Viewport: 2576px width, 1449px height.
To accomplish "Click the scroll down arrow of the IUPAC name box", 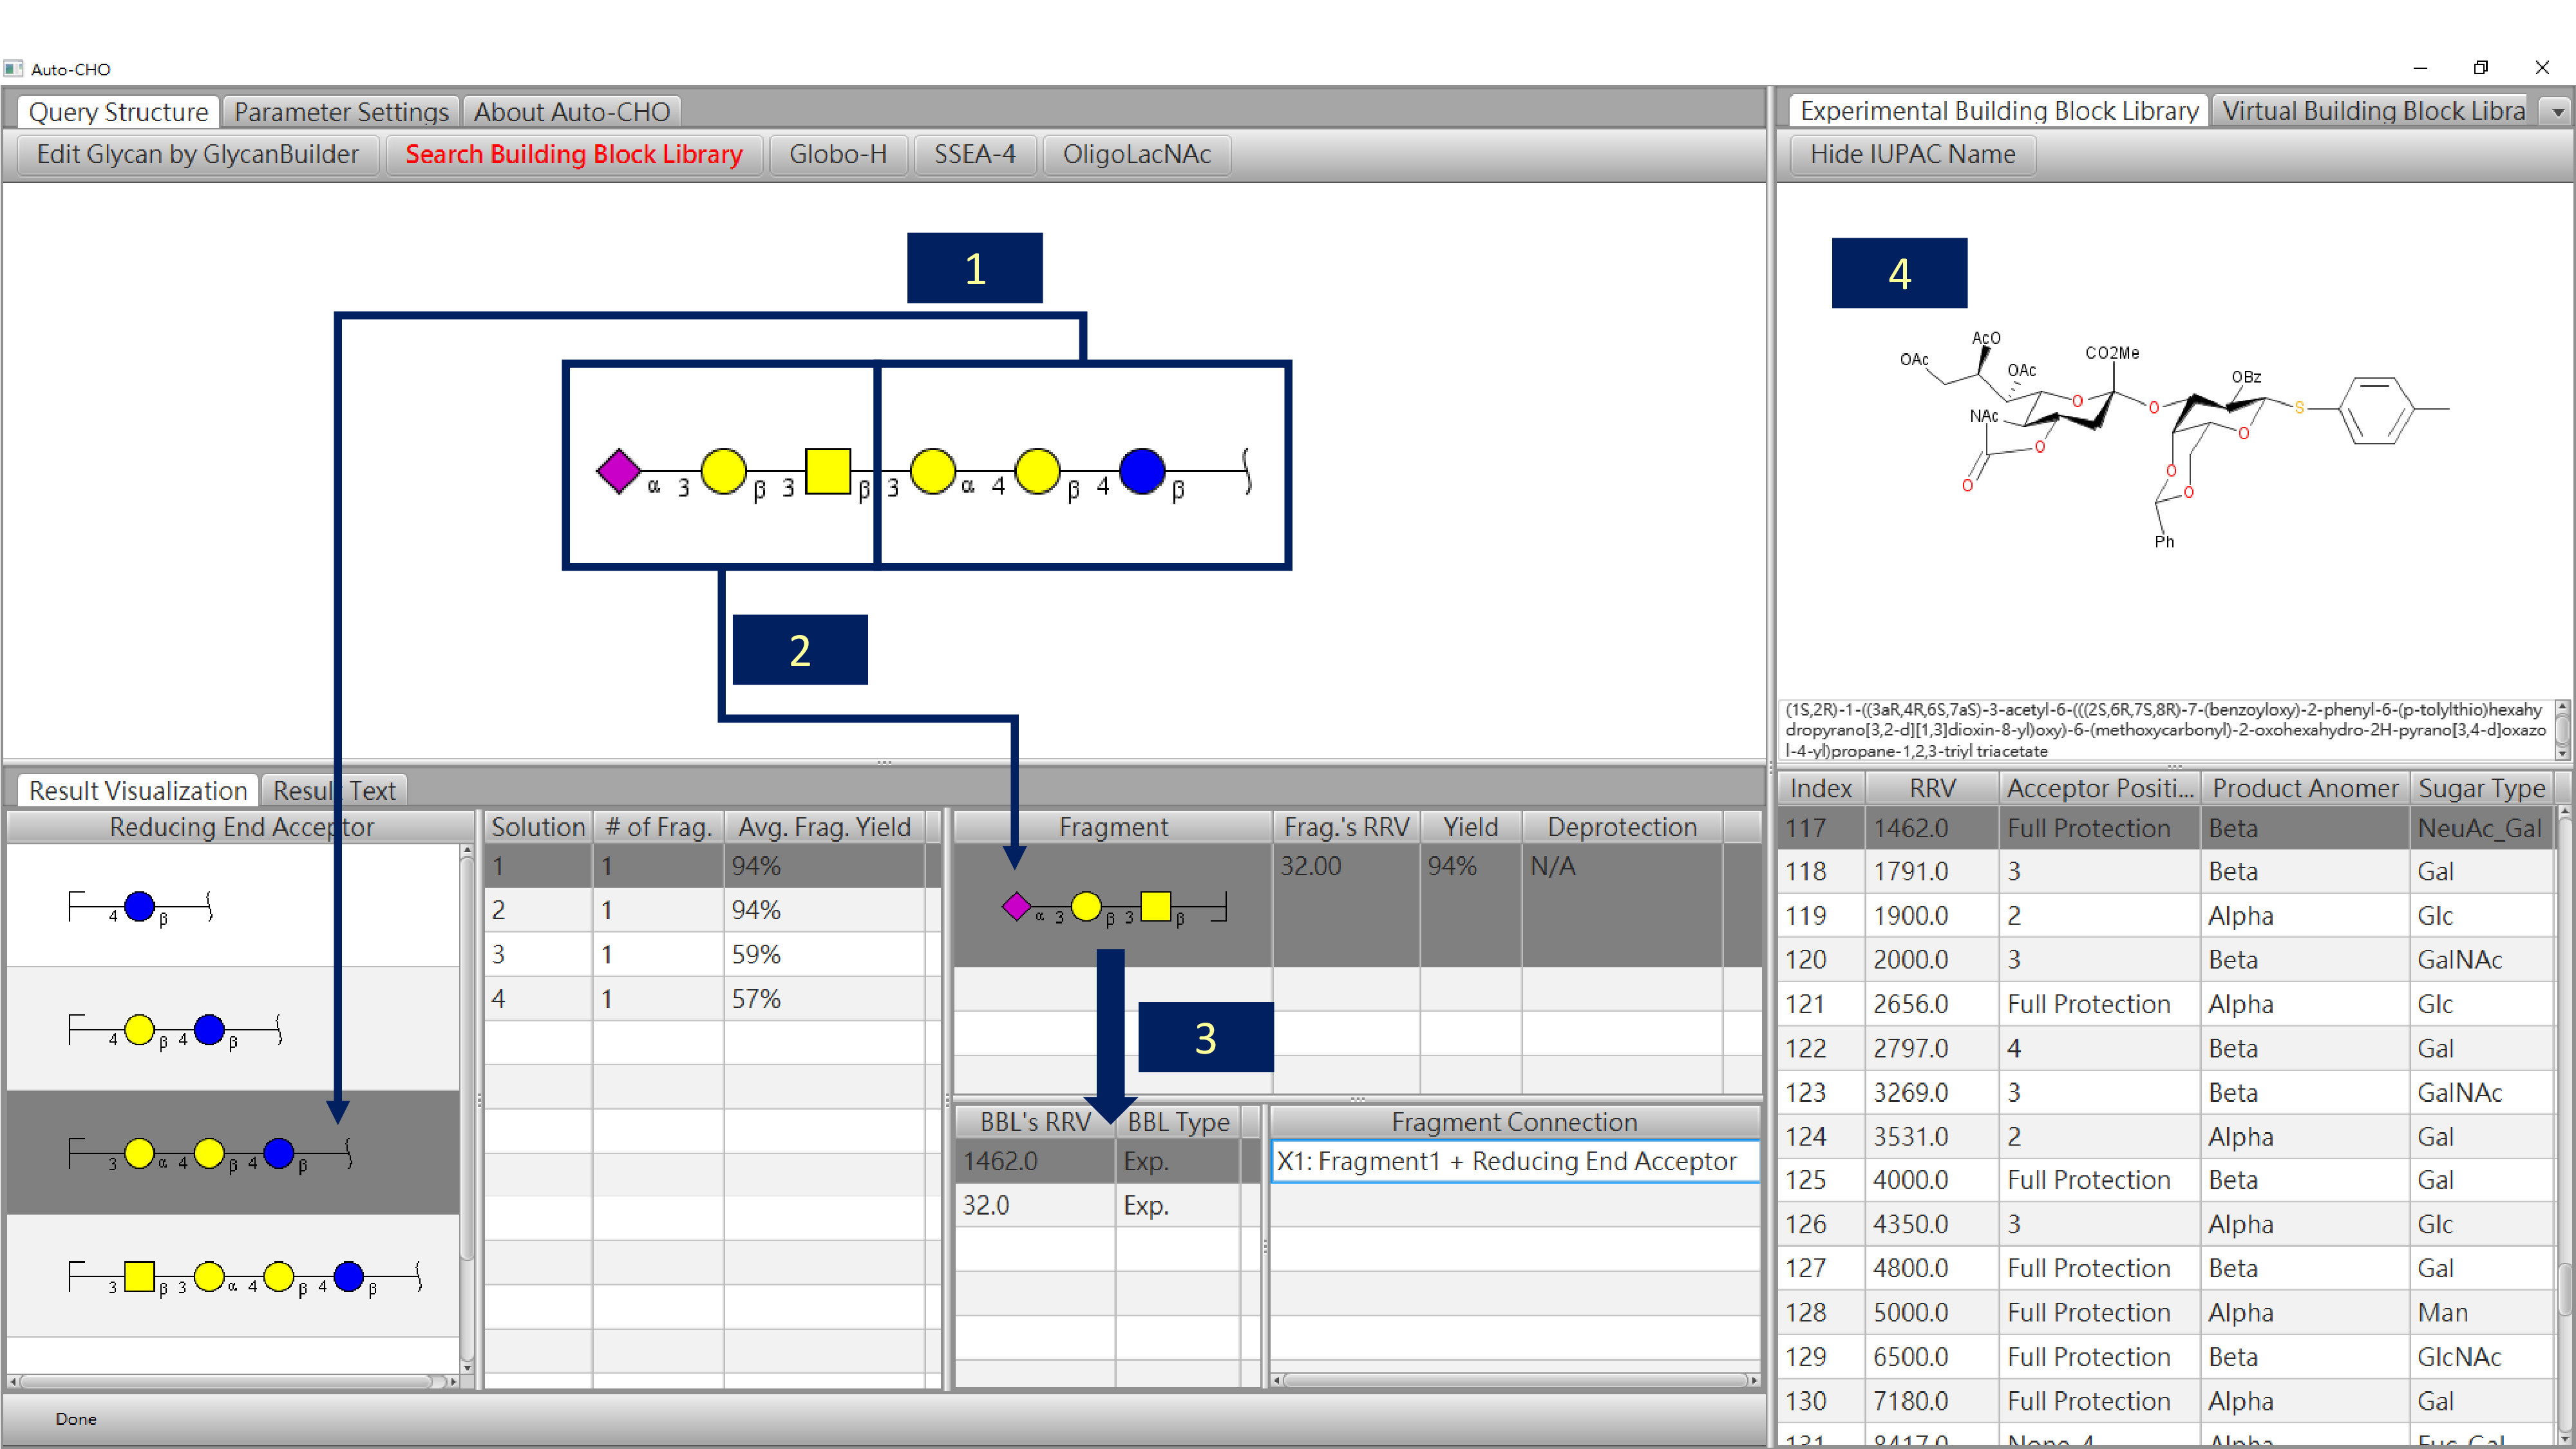I will tap(2562, 752).
